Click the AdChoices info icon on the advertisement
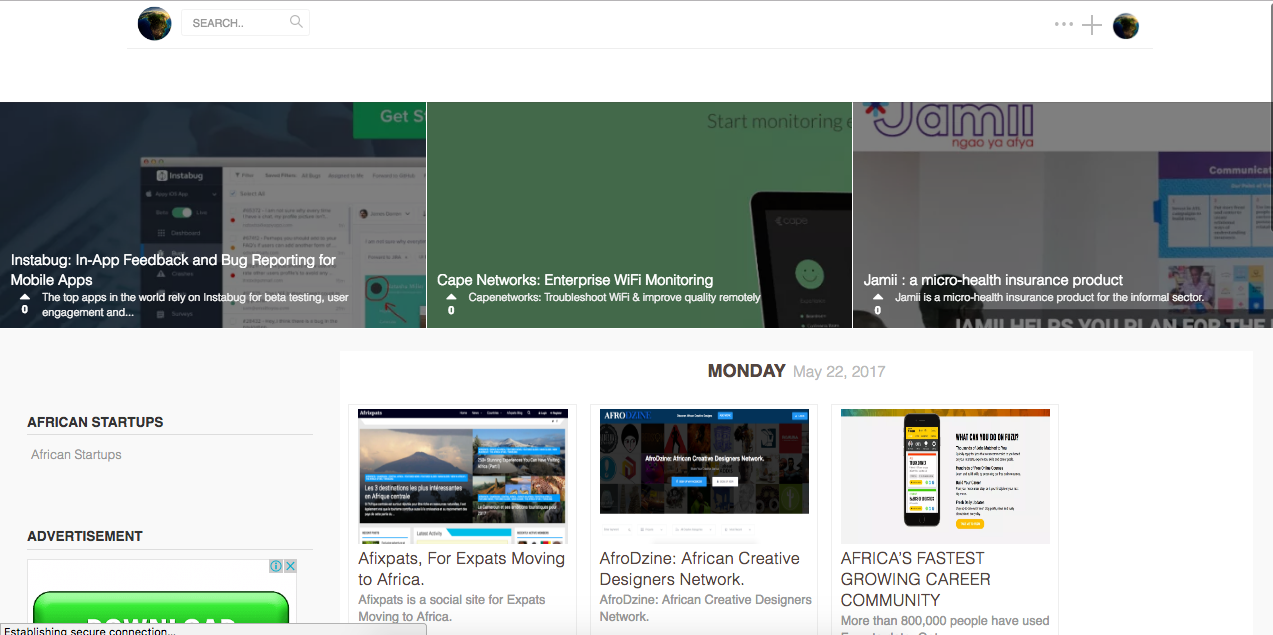Image resolution: width=1273 pixels, height=635 pixels. click(x=276, y=566)
